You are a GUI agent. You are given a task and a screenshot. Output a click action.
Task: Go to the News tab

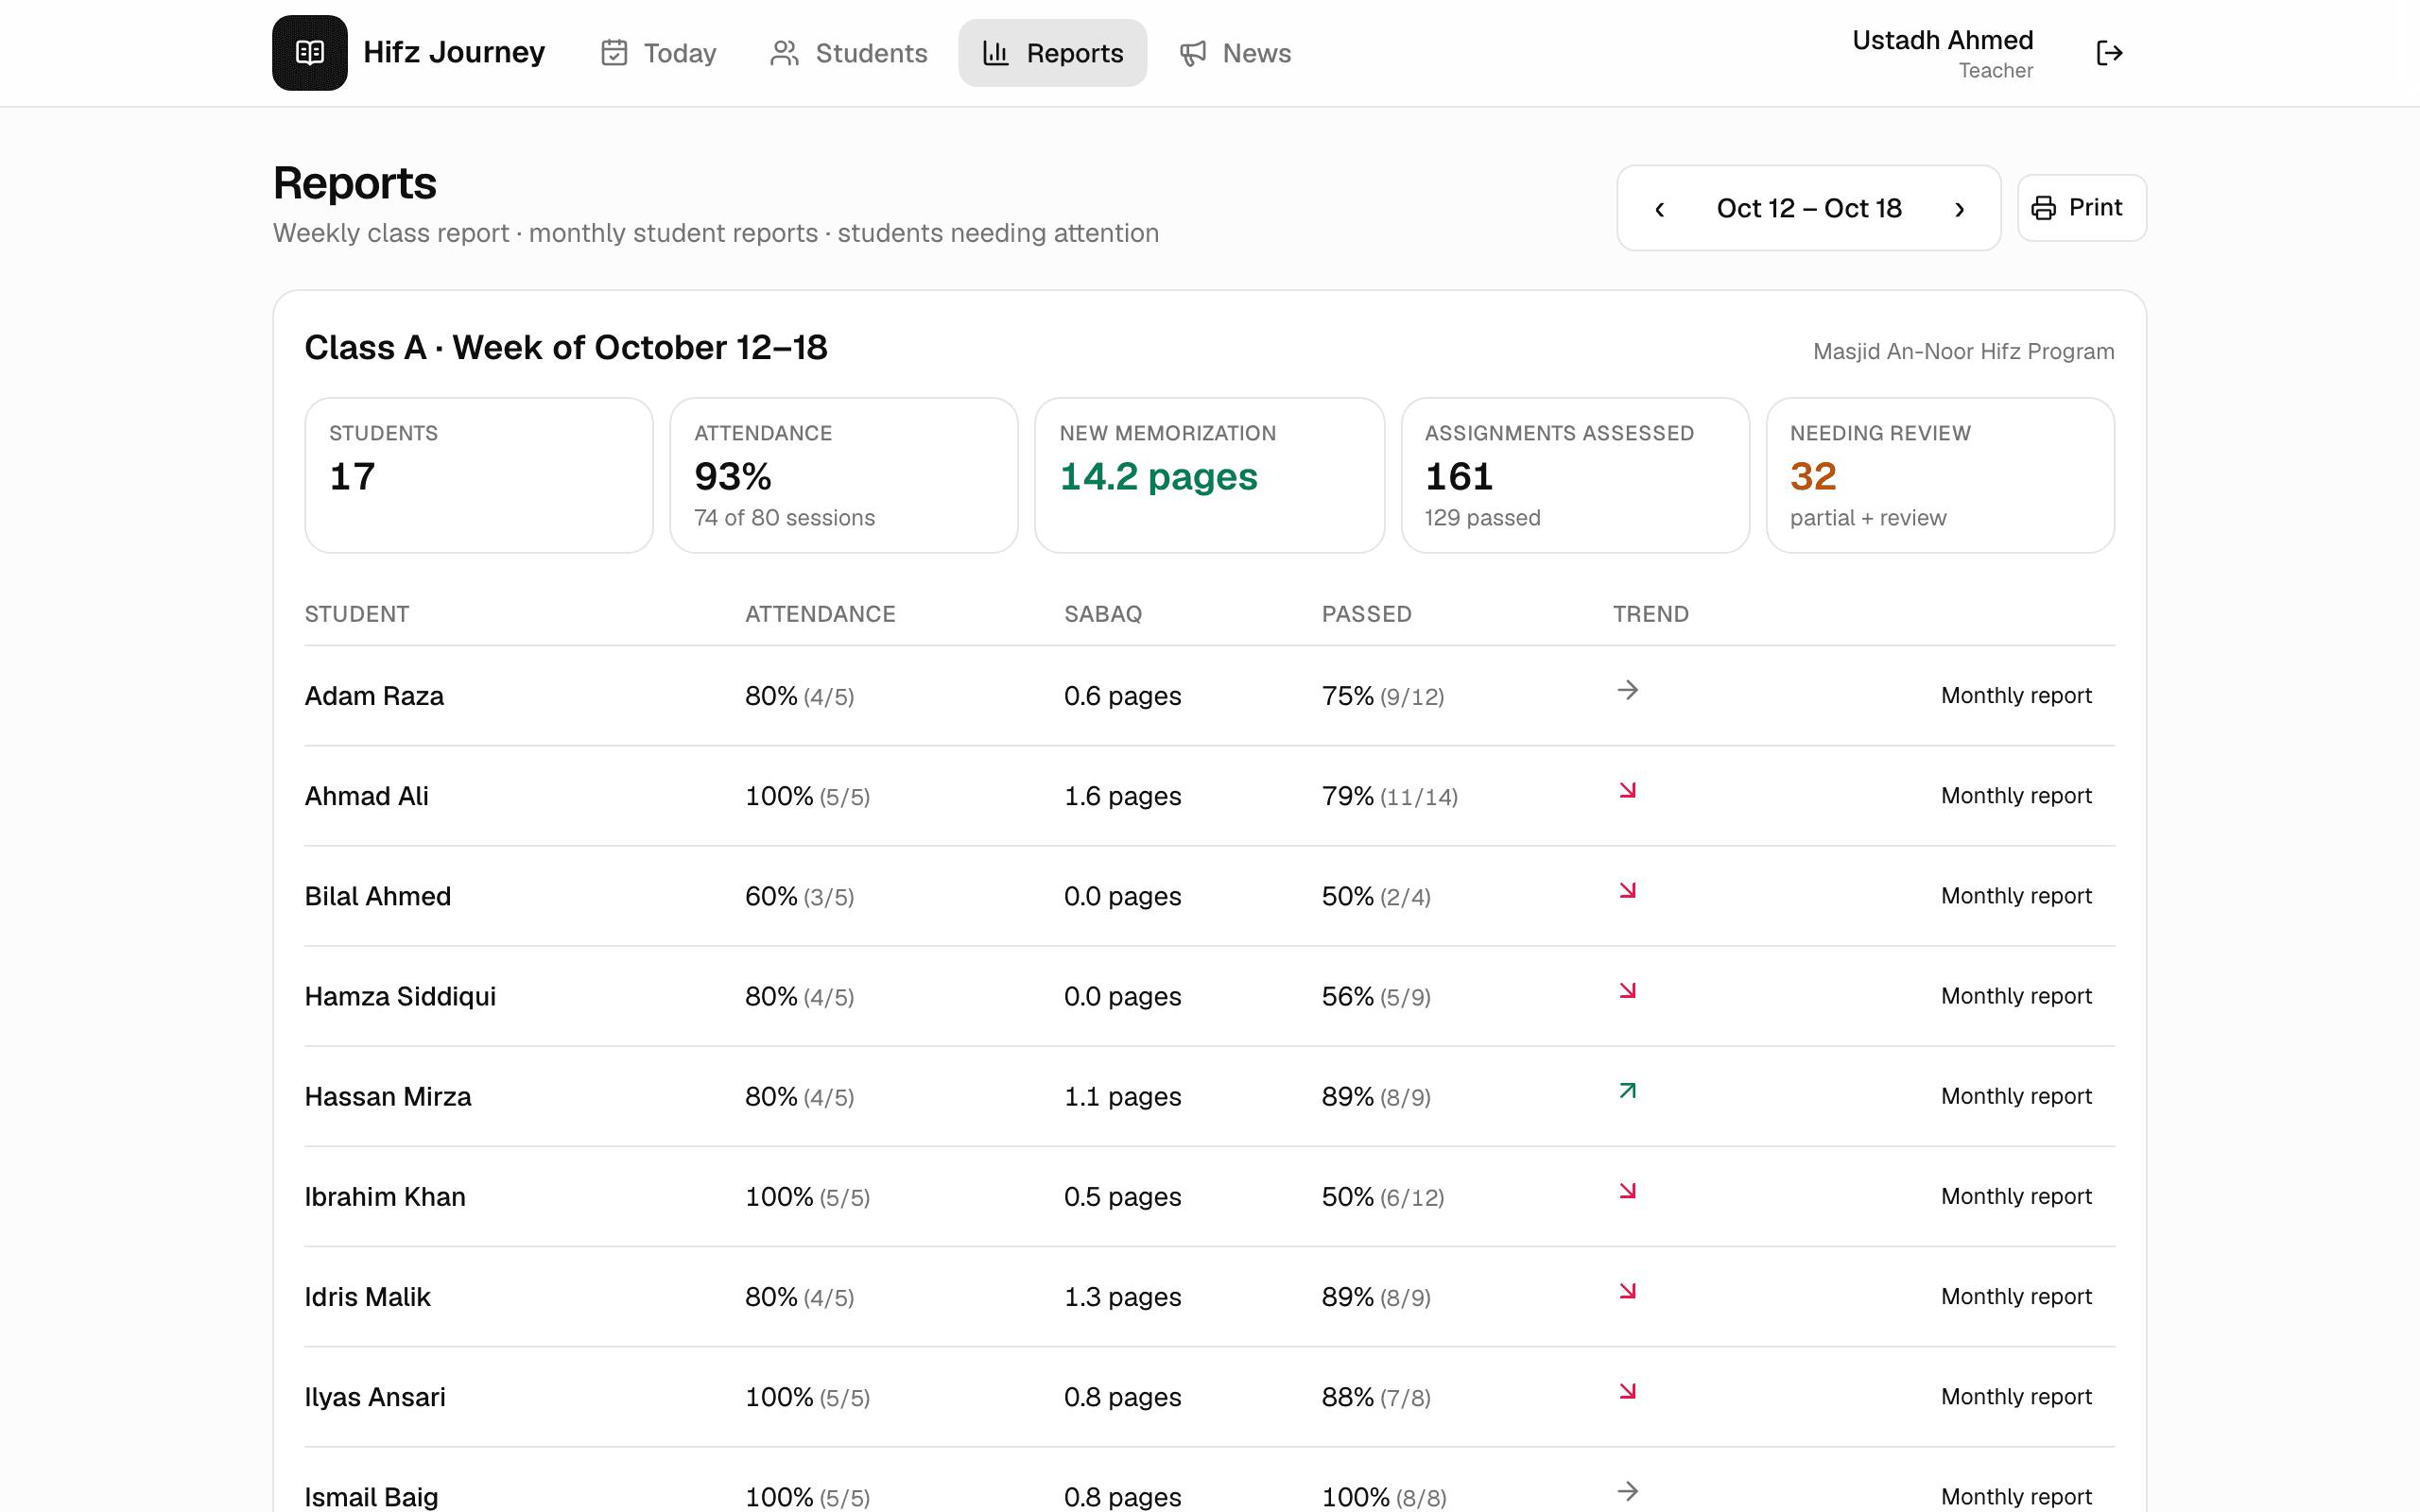(1236, 53)
